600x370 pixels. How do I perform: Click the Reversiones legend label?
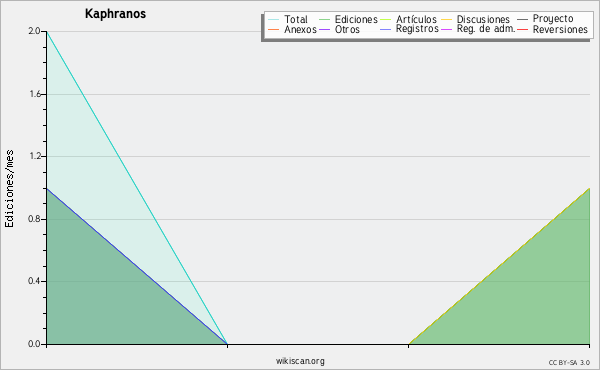pos(560,29)
